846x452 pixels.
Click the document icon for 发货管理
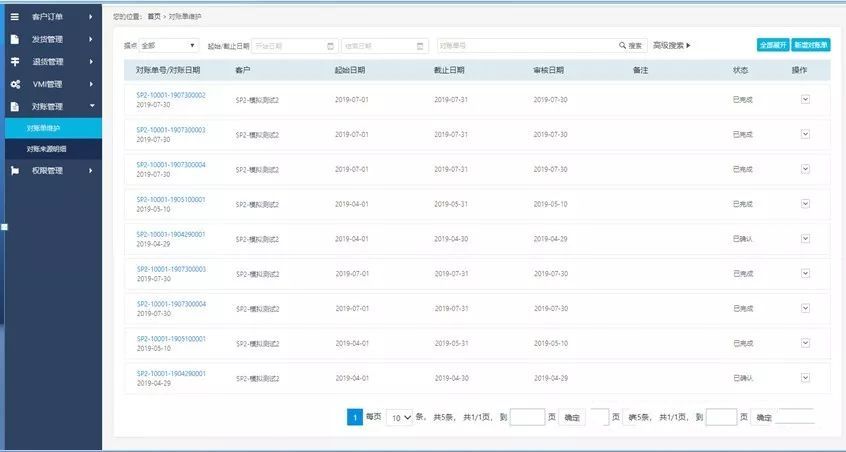coord(14,39)
